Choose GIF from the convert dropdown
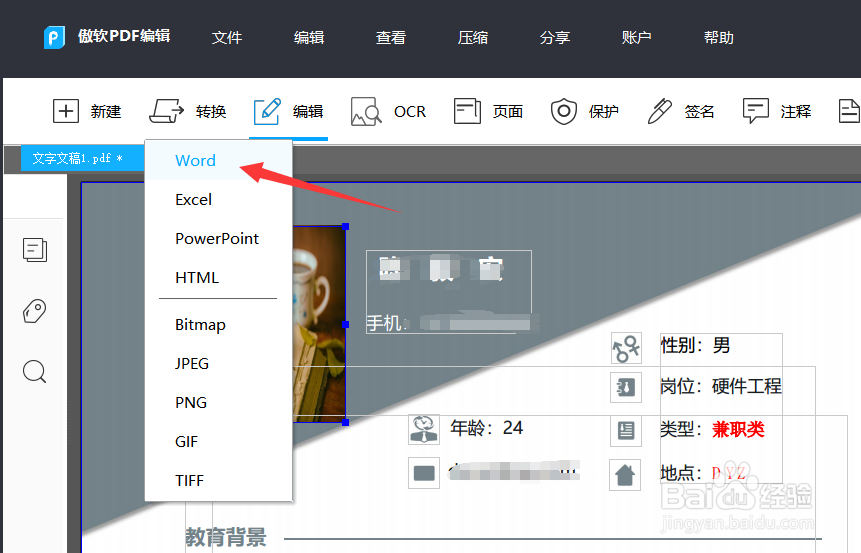Viewport: 861px width, 553px height. coord(218,442)
